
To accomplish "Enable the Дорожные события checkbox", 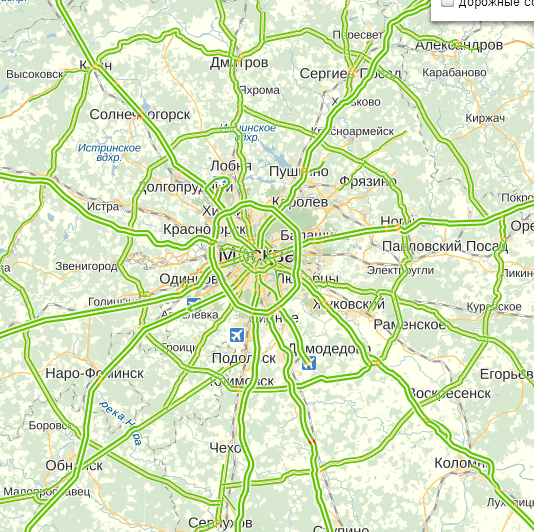I will (x=447, y=3).
